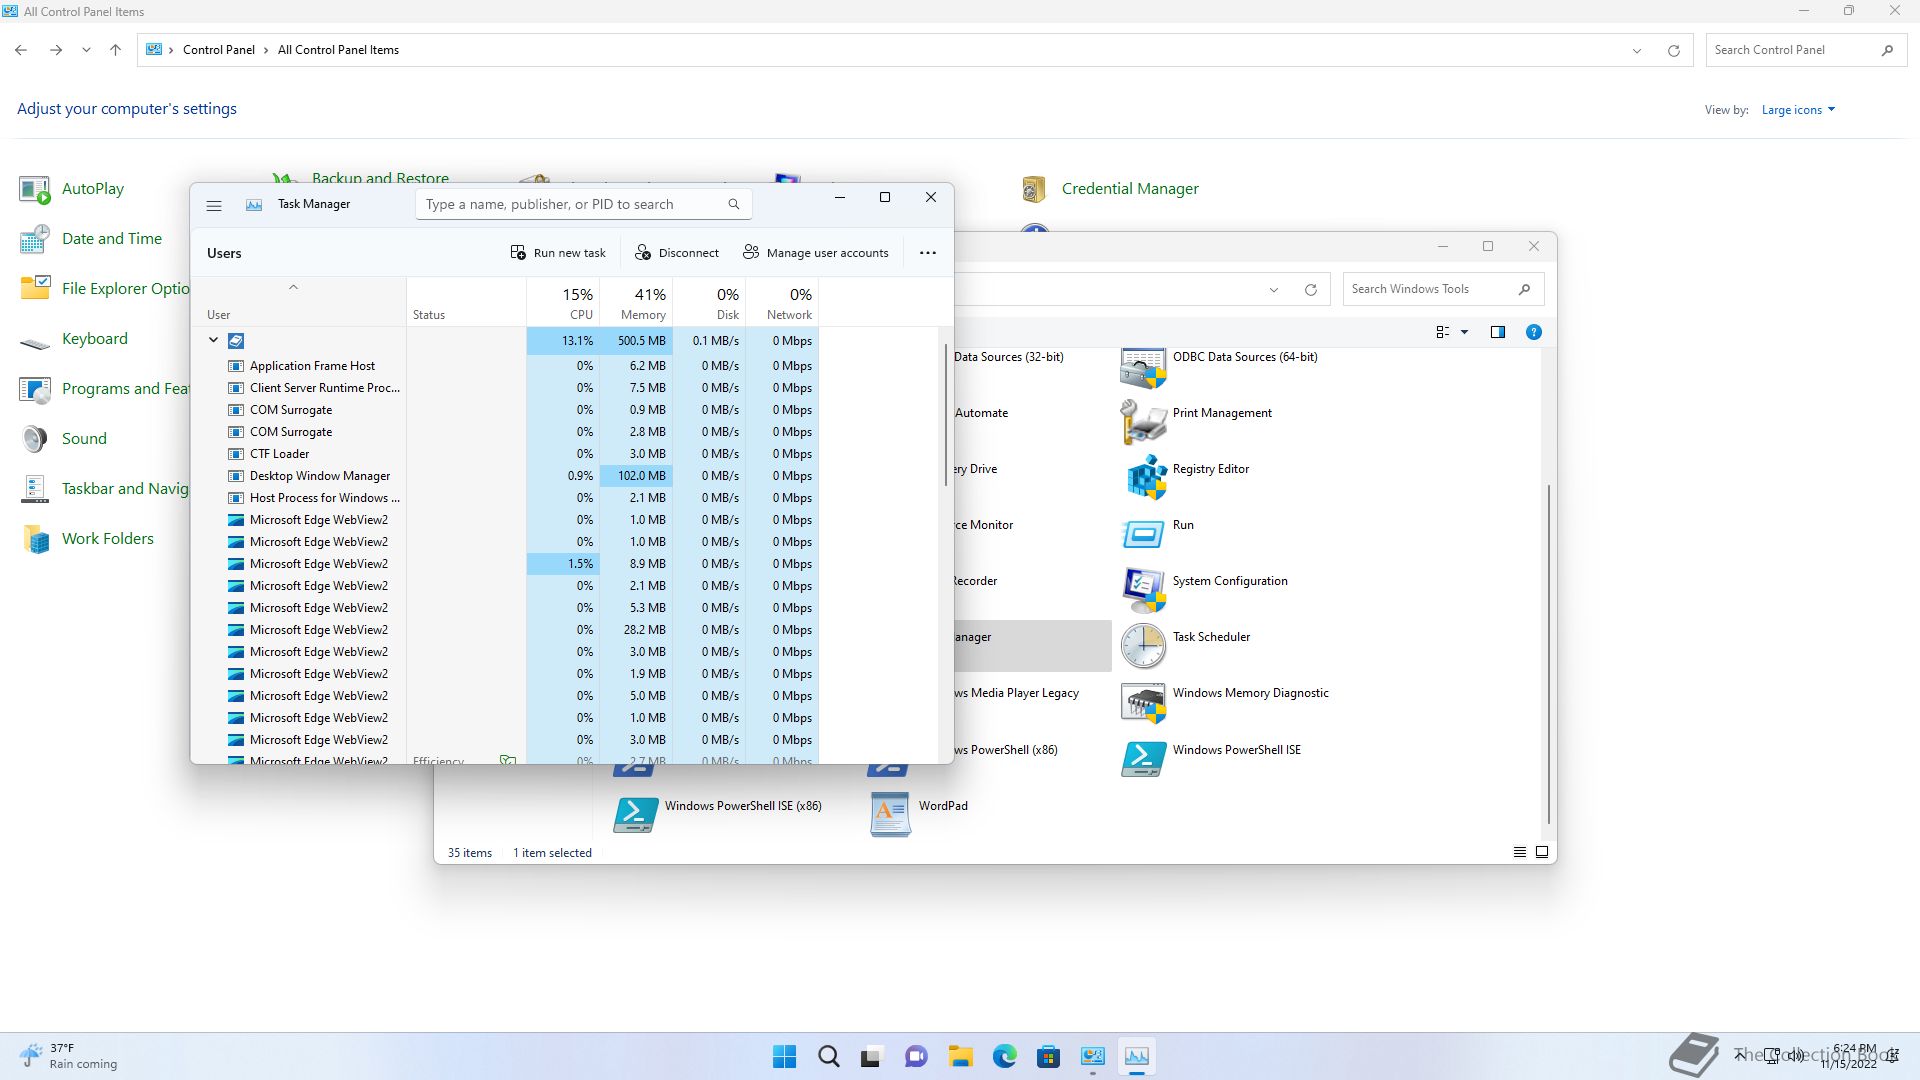This screenshot has height=1080, width=1920.
Task: Open Windows PowerShell ISE shortcut
Action: 1211,760
